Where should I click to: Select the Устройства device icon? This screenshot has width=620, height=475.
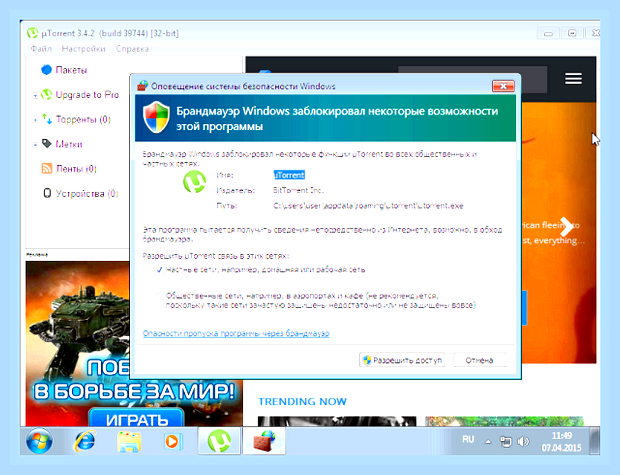click(x=47, y=193)
